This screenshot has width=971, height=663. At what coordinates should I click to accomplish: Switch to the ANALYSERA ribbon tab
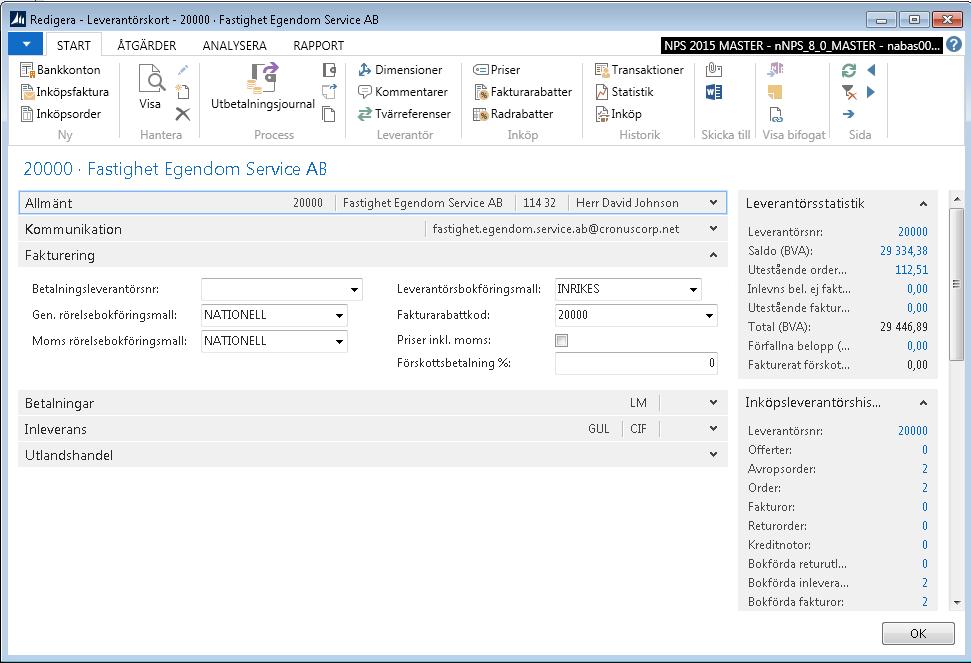(x=234, y=45)
